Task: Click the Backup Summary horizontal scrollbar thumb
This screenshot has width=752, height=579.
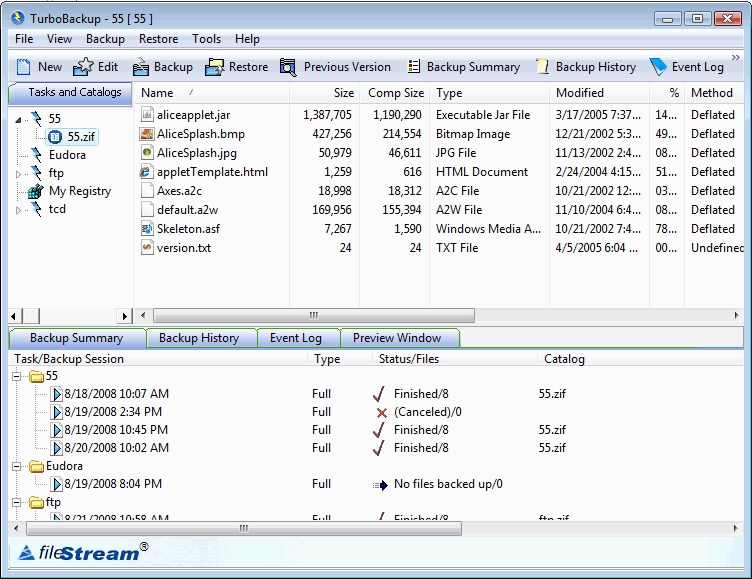Action: tap(244, 529)
